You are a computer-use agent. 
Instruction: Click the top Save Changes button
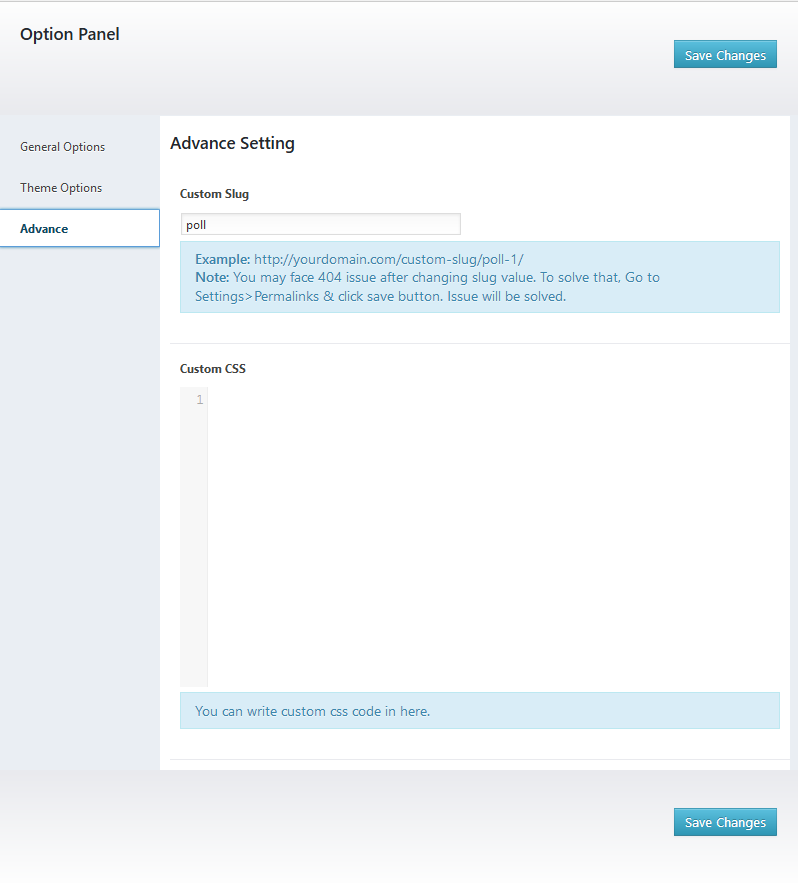coord(725,55)
